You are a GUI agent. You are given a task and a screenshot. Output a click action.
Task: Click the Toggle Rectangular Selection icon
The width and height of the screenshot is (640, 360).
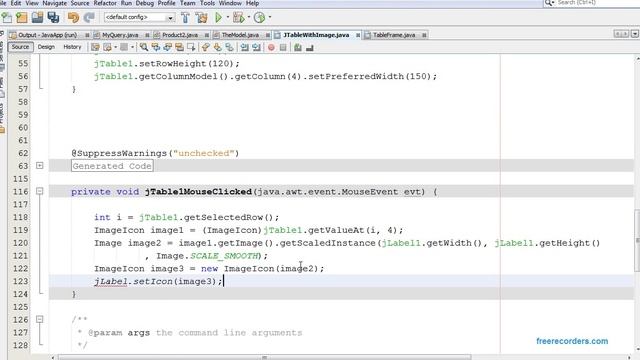(x=191, y=47)
